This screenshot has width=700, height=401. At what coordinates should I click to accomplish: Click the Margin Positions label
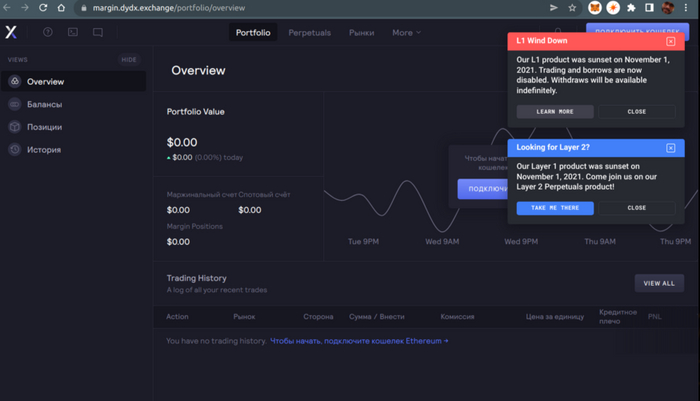pos(195,226)
